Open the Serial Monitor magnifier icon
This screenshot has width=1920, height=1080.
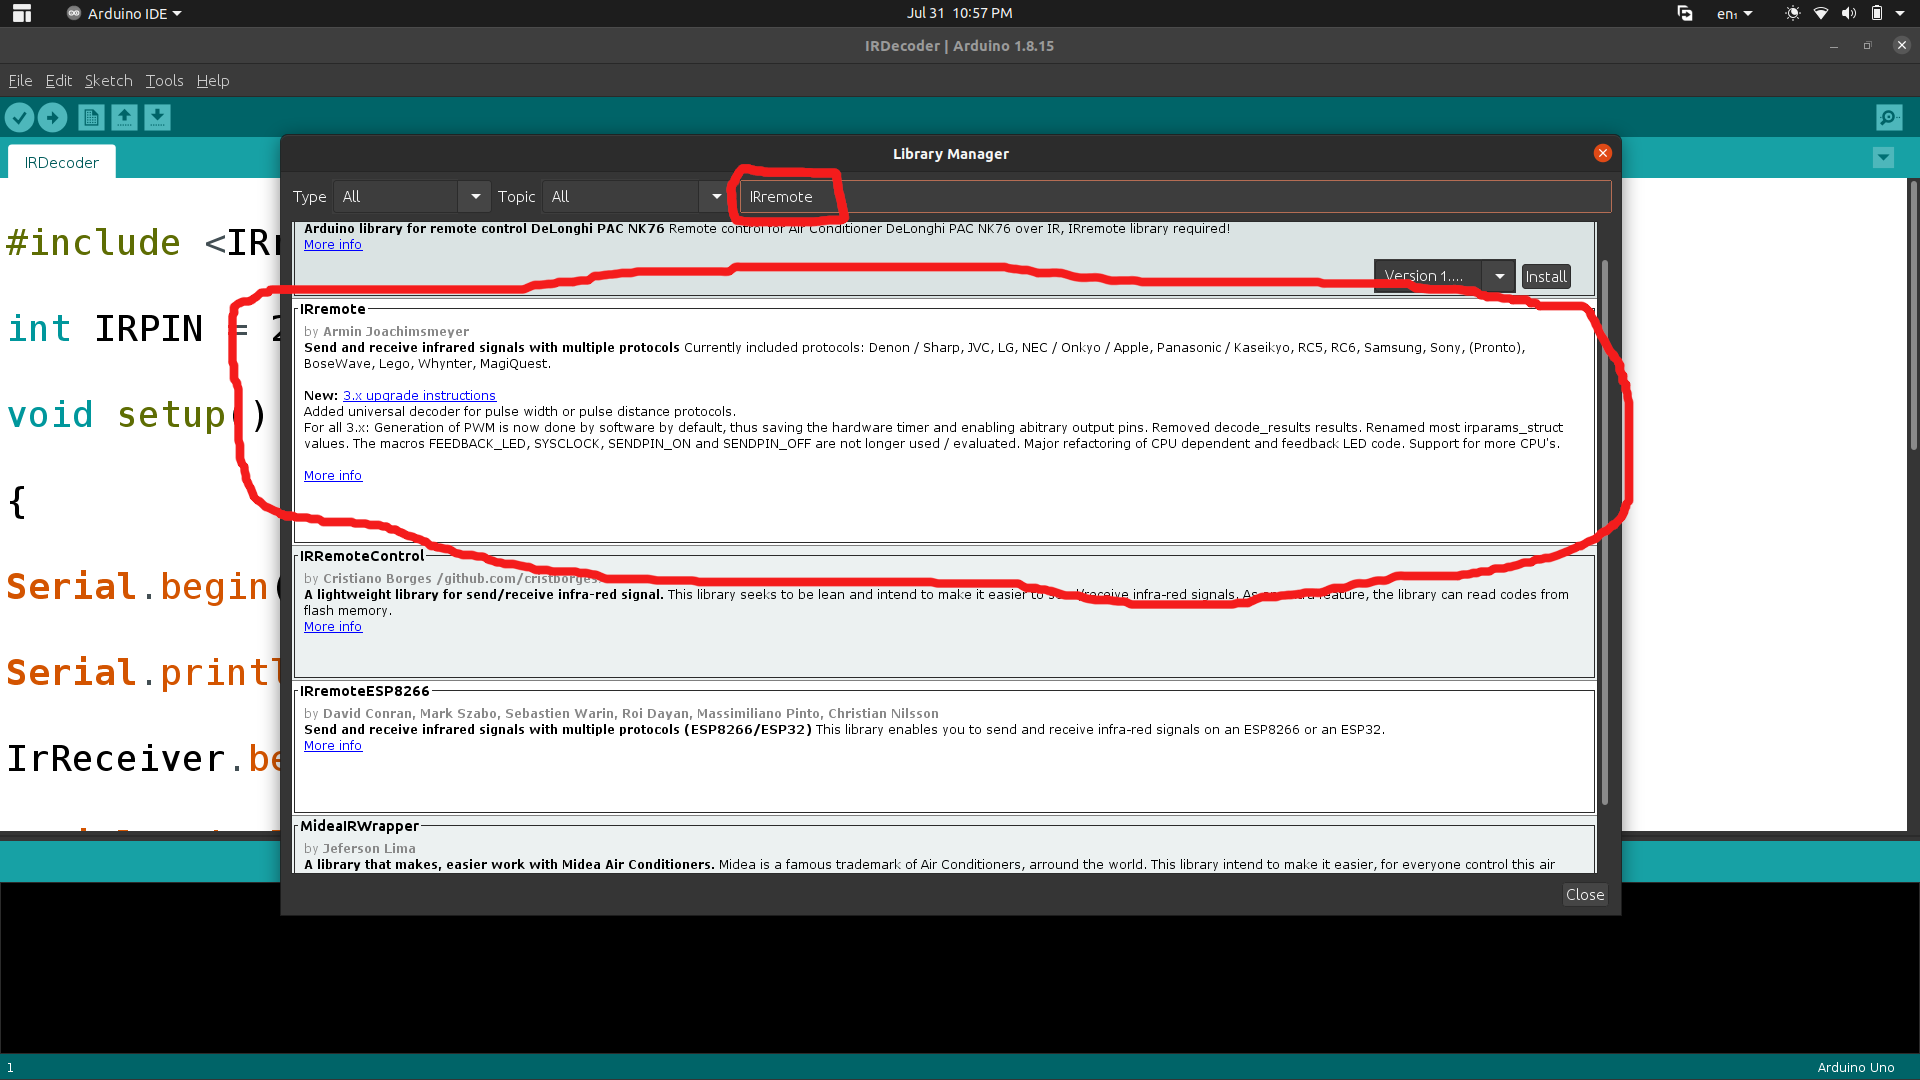point(1888,118)
